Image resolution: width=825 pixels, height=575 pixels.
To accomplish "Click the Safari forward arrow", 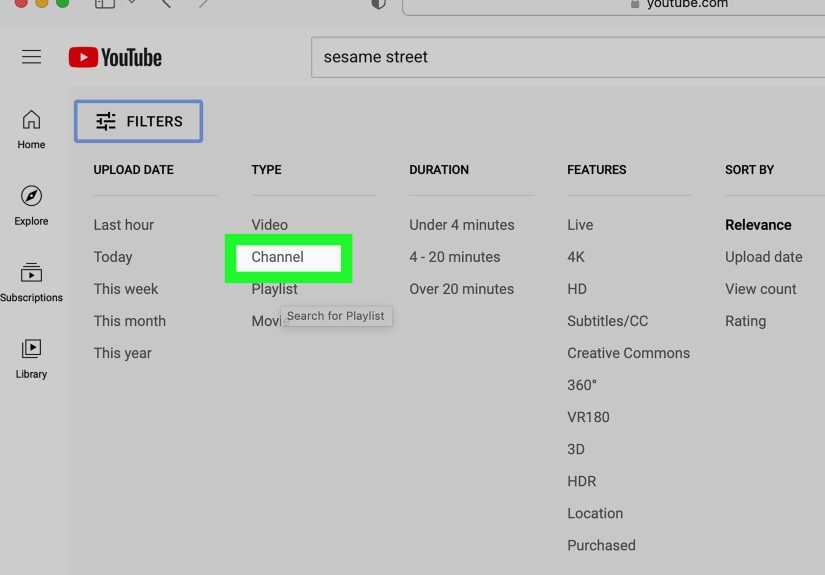I will click(203, 3).
